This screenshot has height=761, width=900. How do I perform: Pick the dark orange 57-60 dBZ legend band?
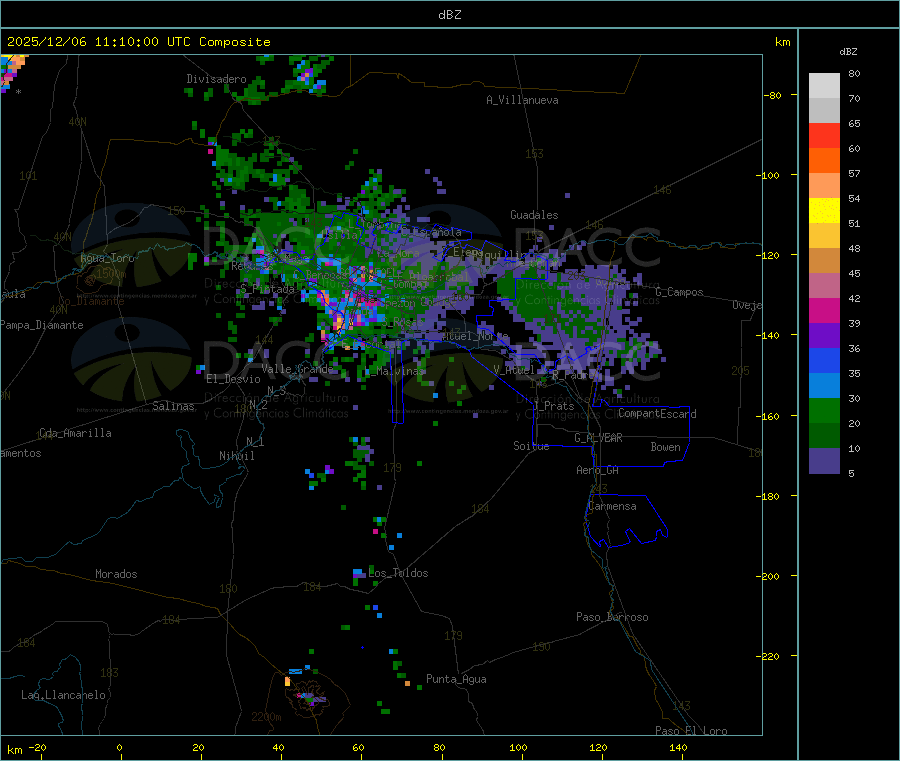pos(824,161)
